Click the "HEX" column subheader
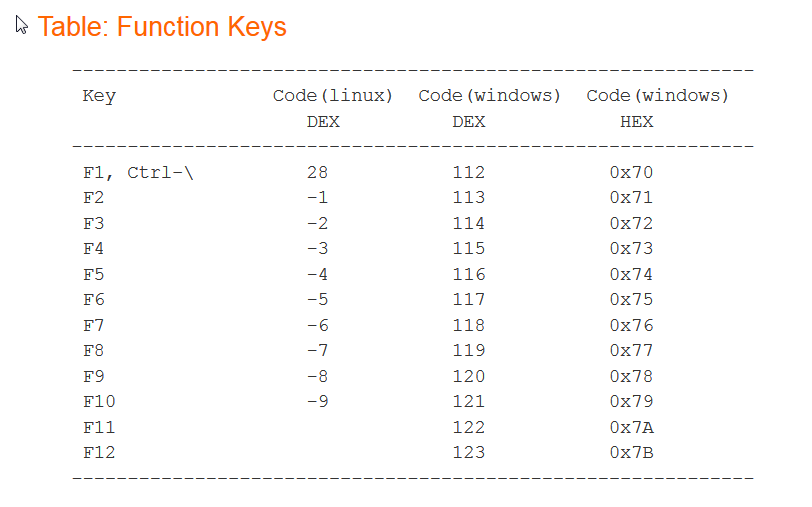The image size is (812, 507). [x=636, y=121]
